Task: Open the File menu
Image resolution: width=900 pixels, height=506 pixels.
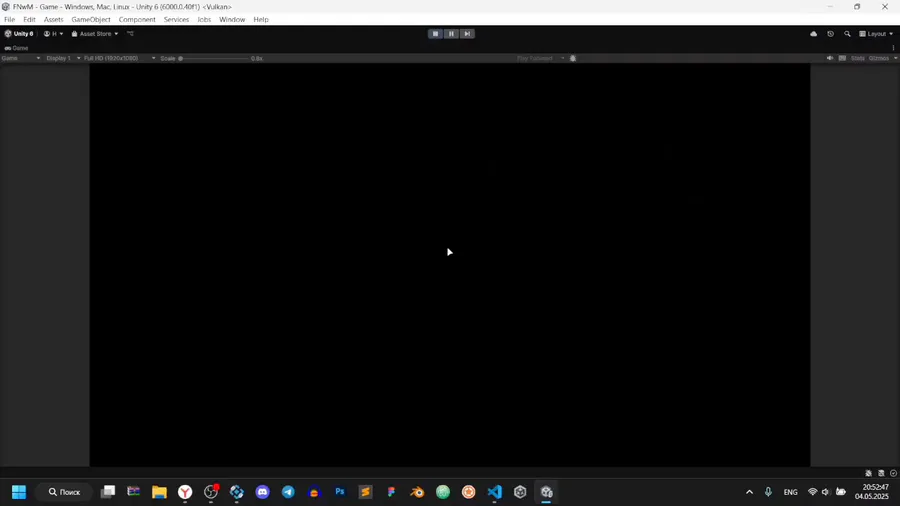Action: point(9,20)
